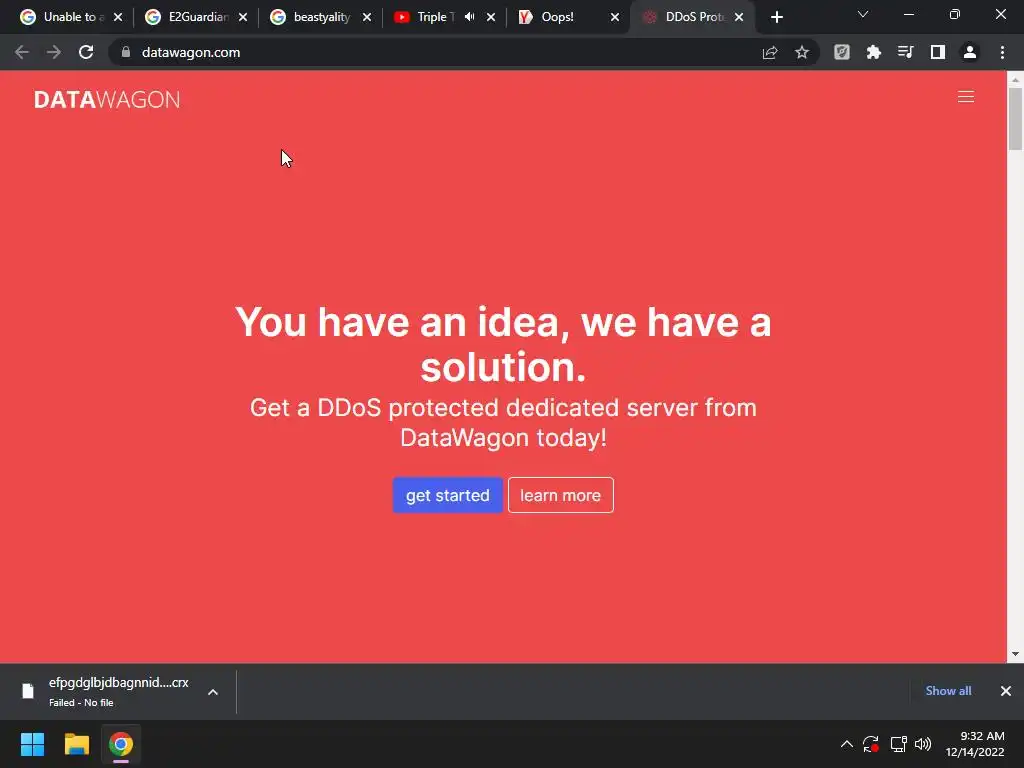Viewport: 1024px width, 768px height.
Task: Close the beastyality tab
Action: click(367, 18)
